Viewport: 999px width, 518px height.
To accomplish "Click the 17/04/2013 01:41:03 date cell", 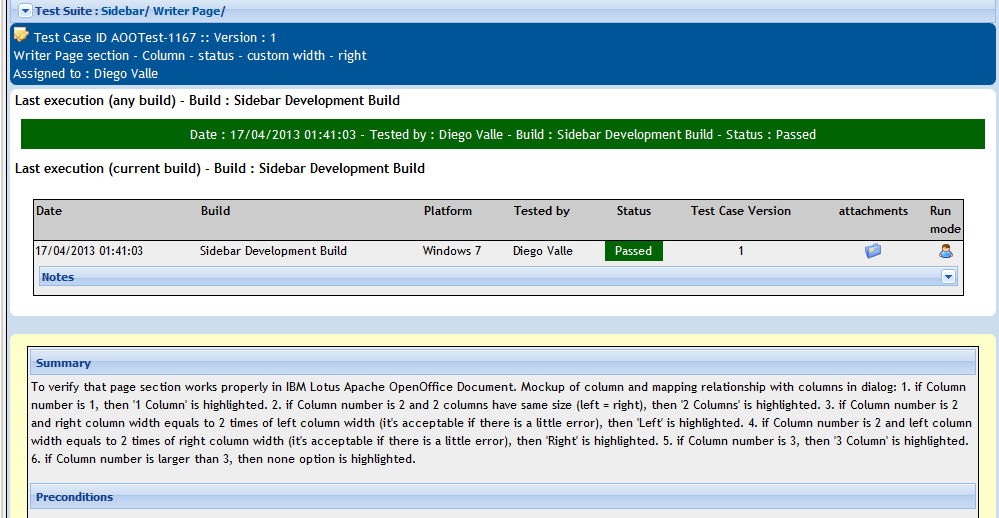I will 89,251.
